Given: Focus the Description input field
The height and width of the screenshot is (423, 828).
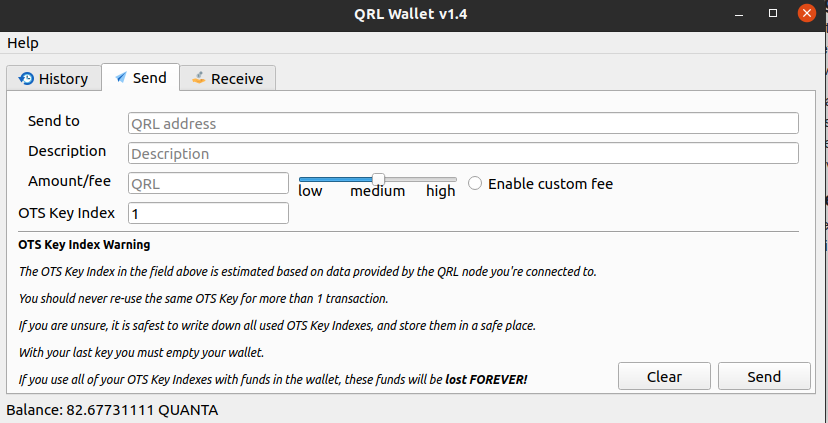Looking at the screenshot, I should click(x=463, y=153).
